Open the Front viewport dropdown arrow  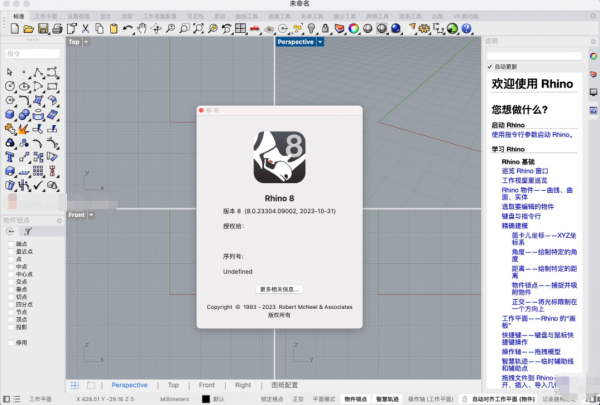91,215
